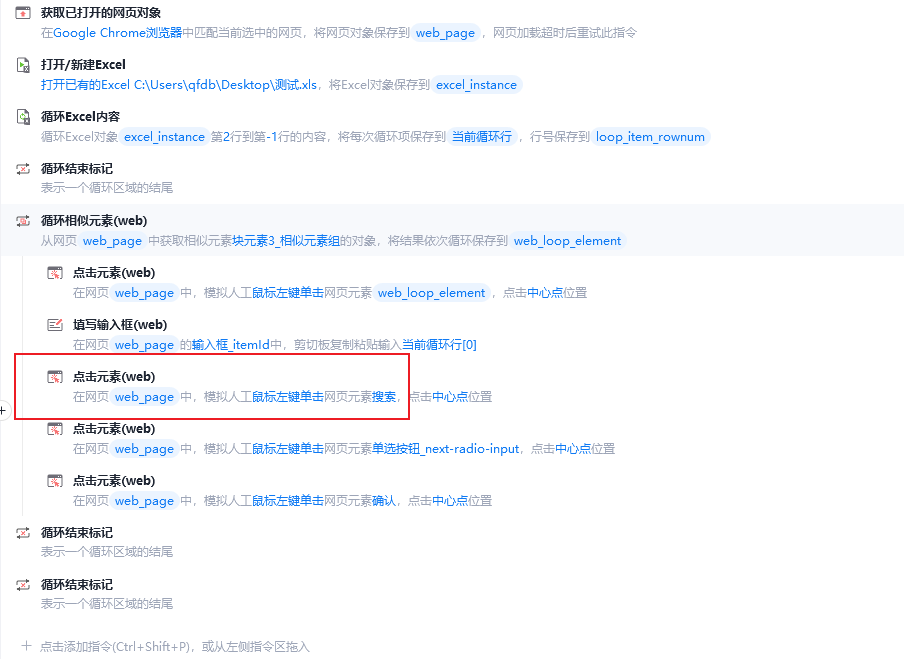Open the 确认 element link
This screenshot has width=904, height=659.
384,500
